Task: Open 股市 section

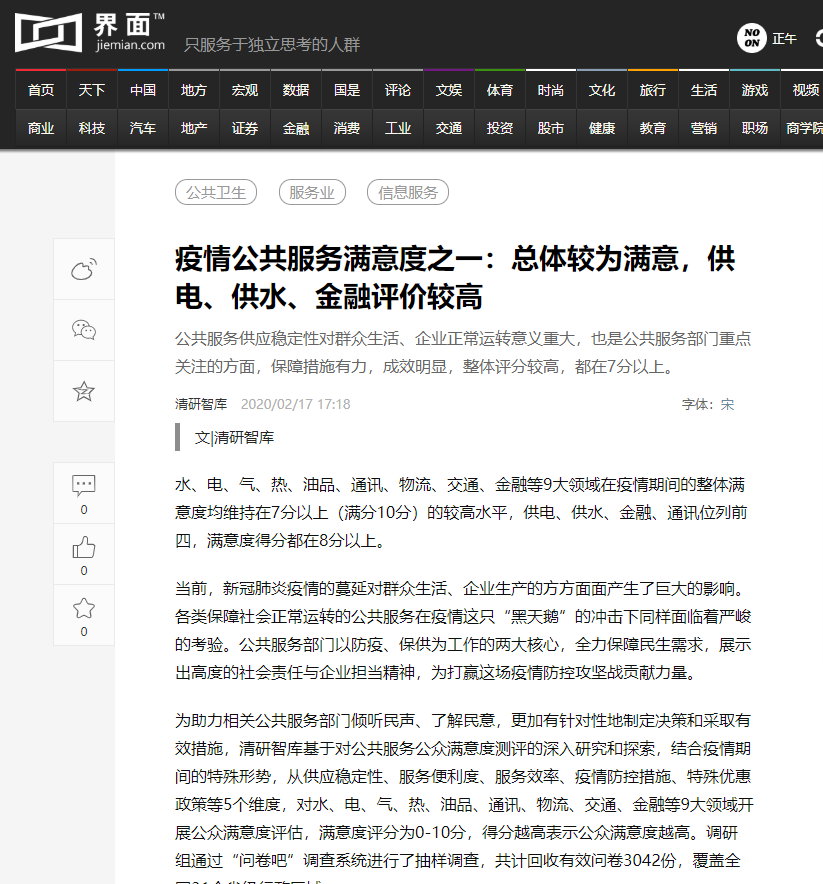Action: click(x=551, y=128)
